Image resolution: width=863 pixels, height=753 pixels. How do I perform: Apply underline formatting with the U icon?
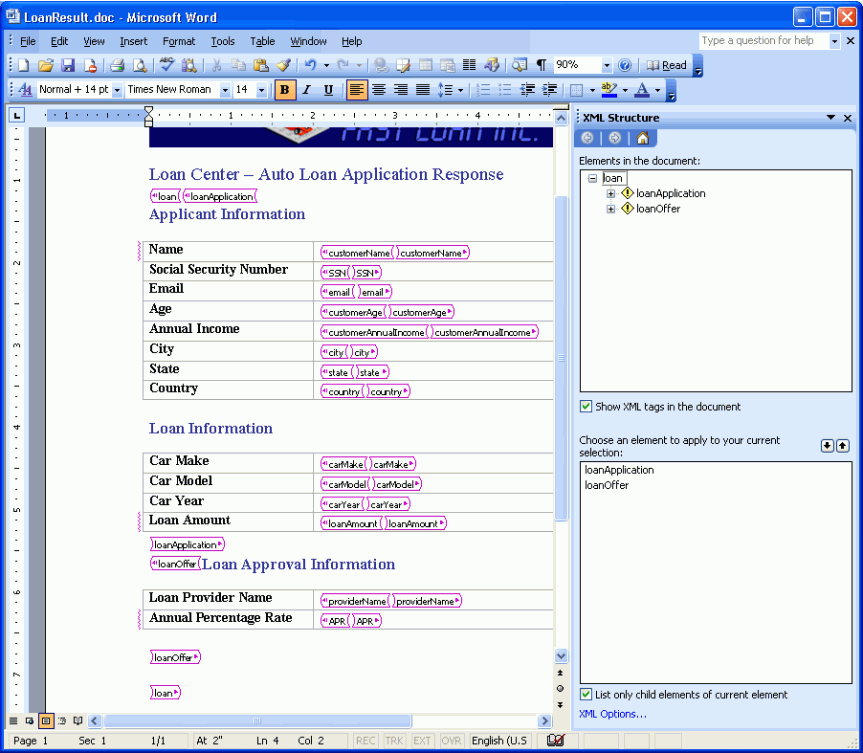click(x=329, y=90)
